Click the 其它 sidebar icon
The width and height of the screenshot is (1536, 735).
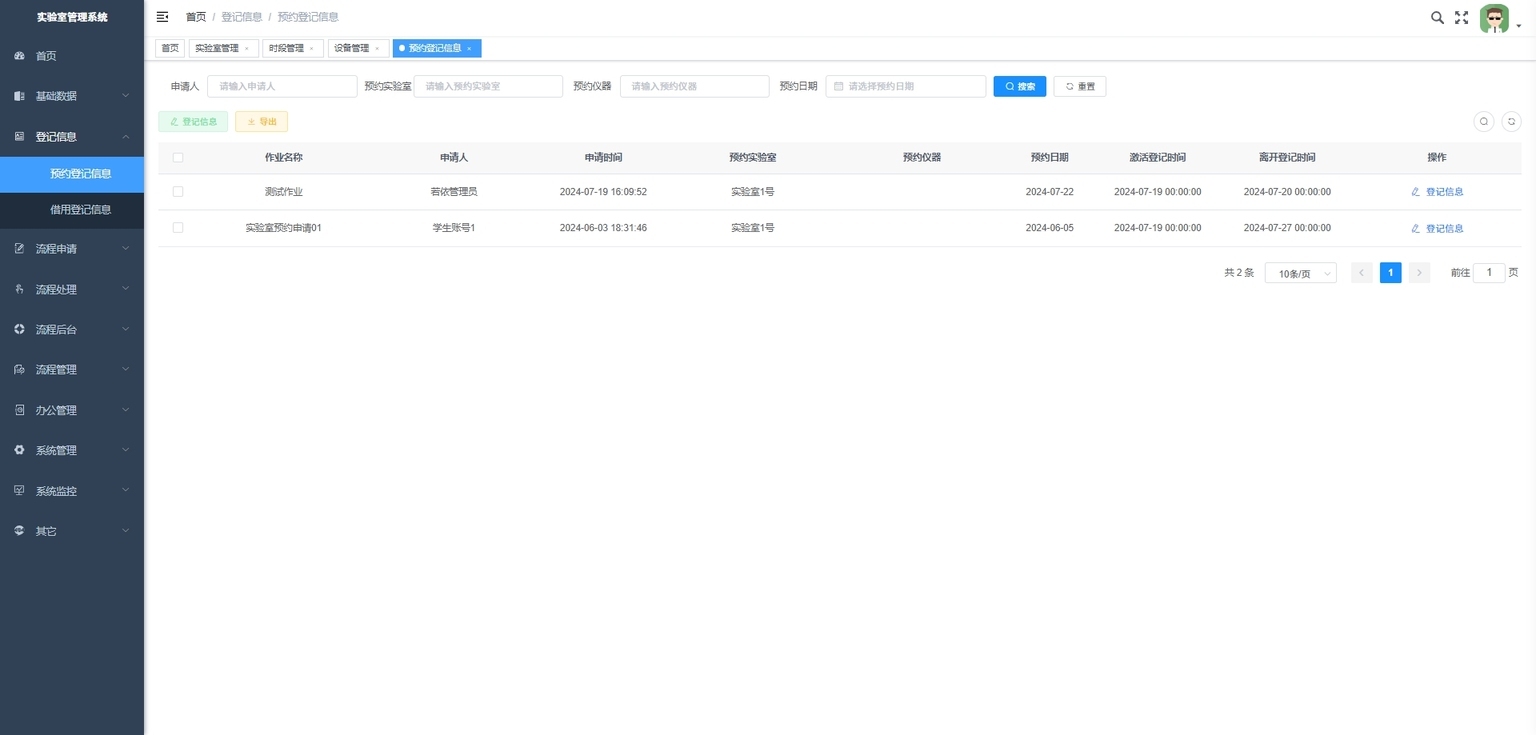coord(19,531)
